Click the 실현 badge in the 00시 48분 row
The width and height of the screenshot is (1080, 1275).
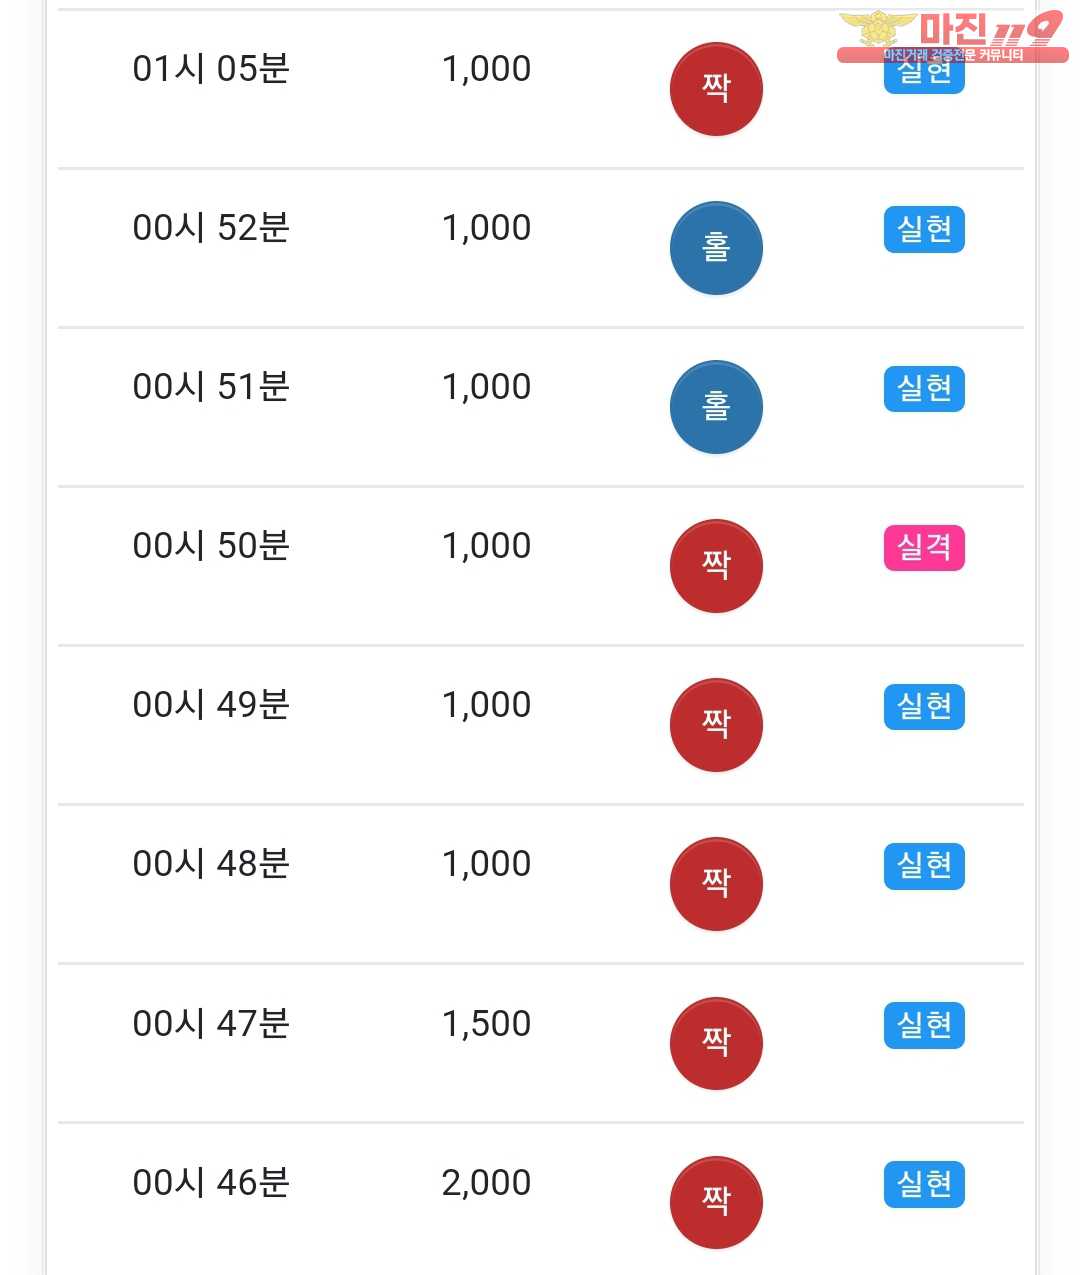924,866
